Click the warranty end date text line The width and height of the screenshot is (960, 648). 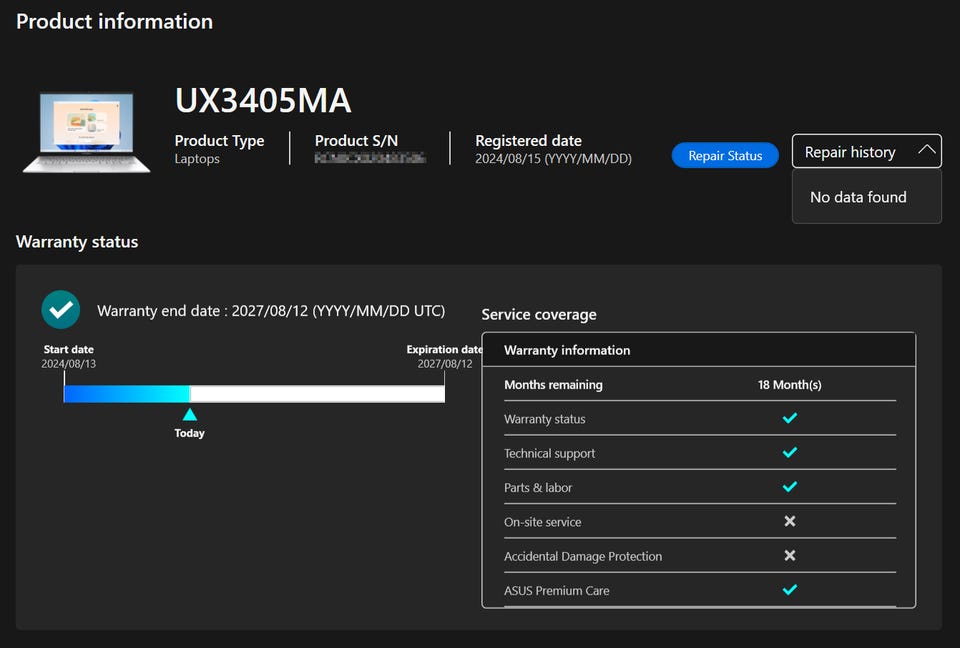pyautogui.click(x=271, y=311)
